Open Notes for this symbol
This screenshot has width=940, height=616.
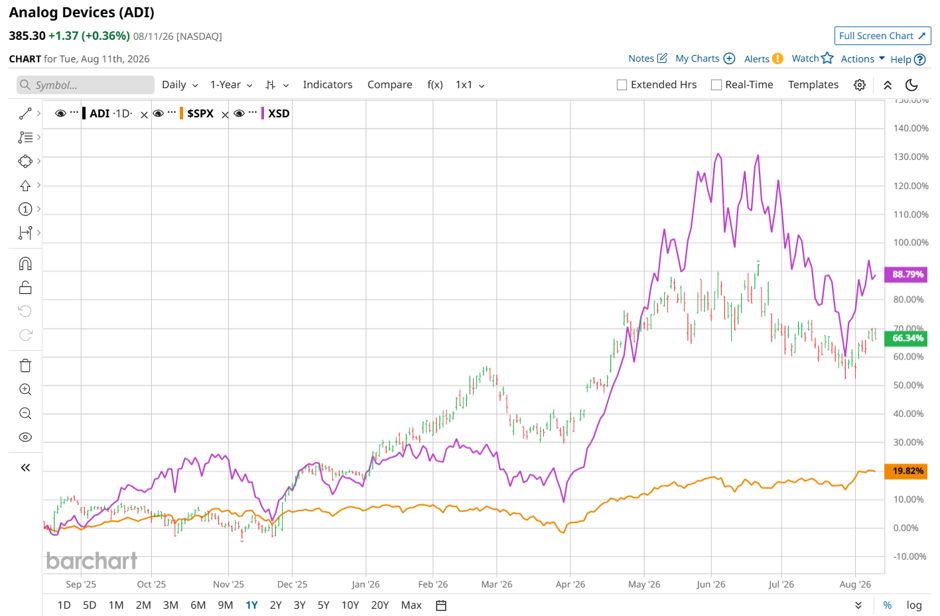tap(647, 59)
